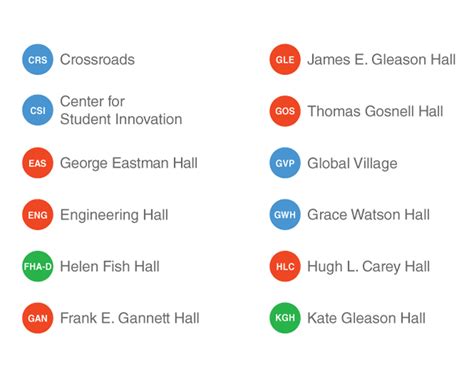Open Frank E. Gannett Hall label
The width and height of the screenshot is (474, 379).
[130, 318]
